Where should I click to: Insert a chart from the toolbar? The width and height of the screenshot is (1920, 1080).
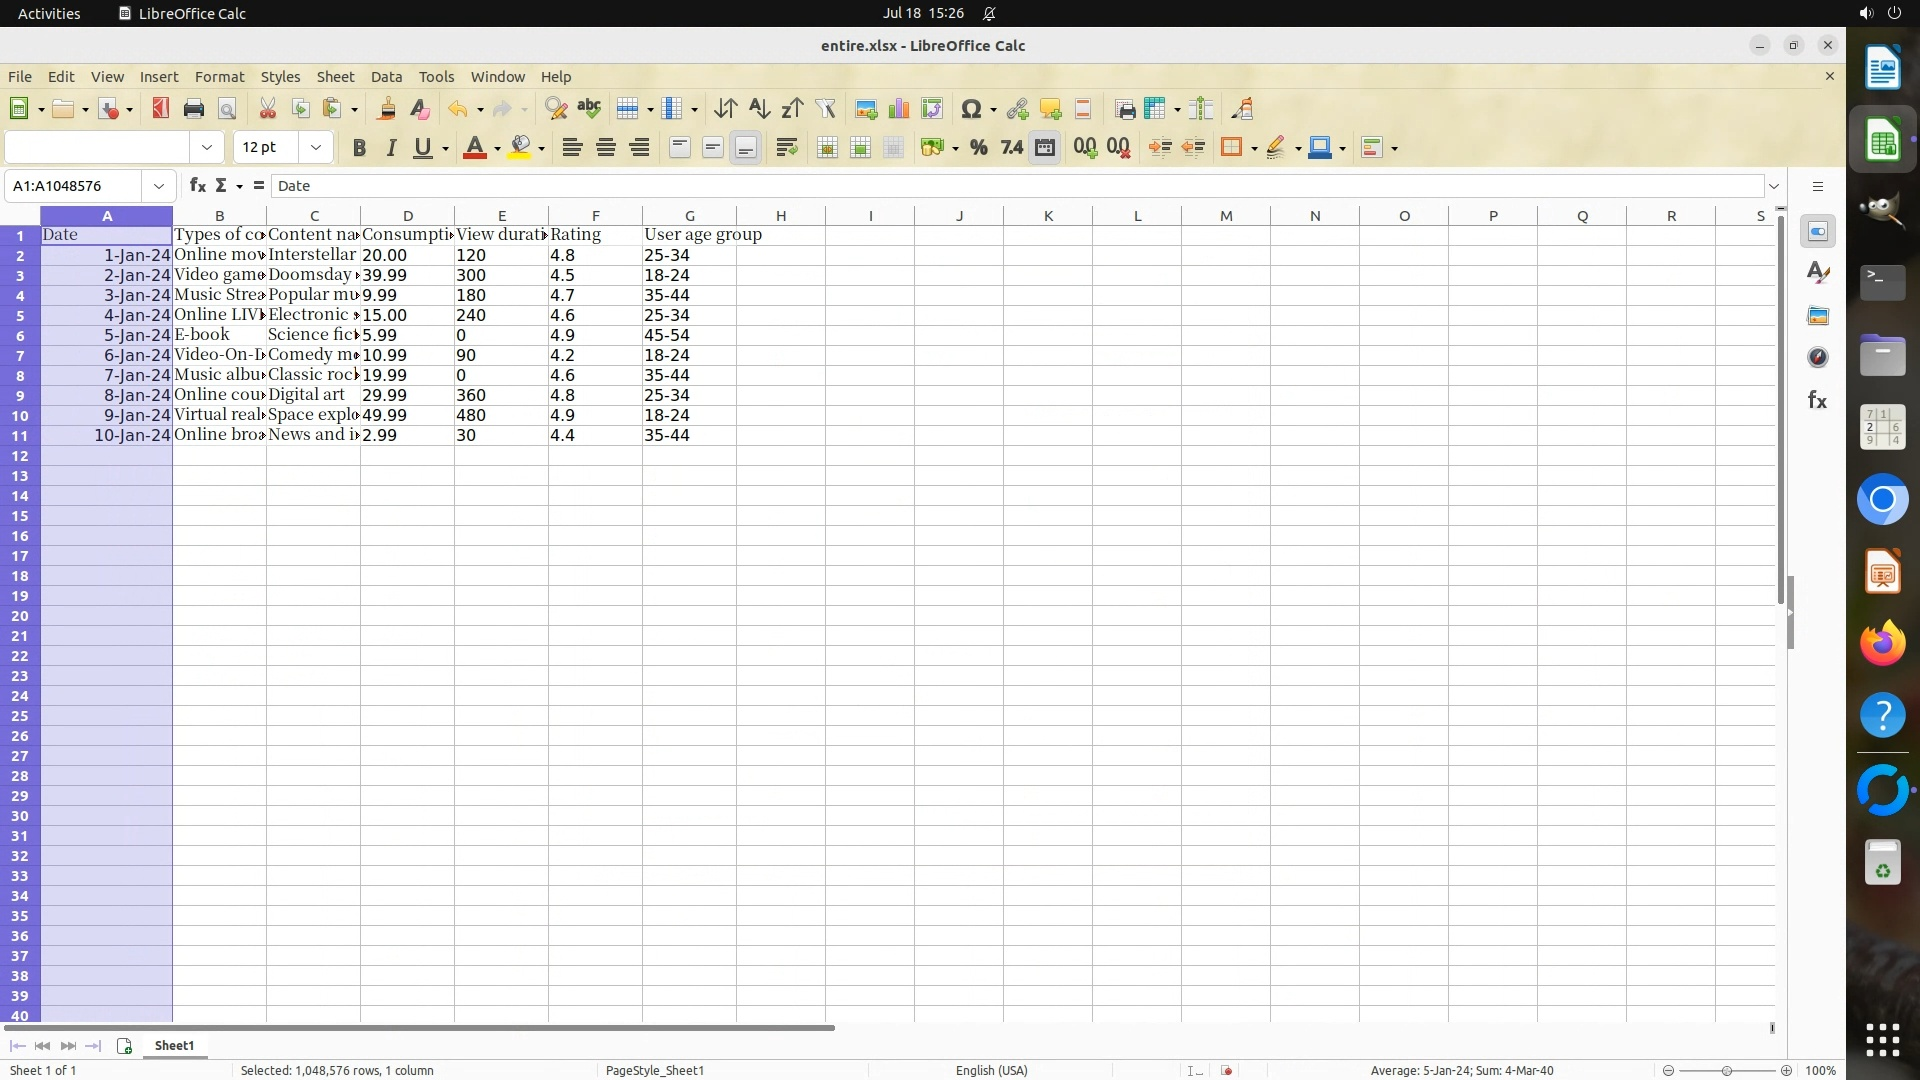point(899,109)
